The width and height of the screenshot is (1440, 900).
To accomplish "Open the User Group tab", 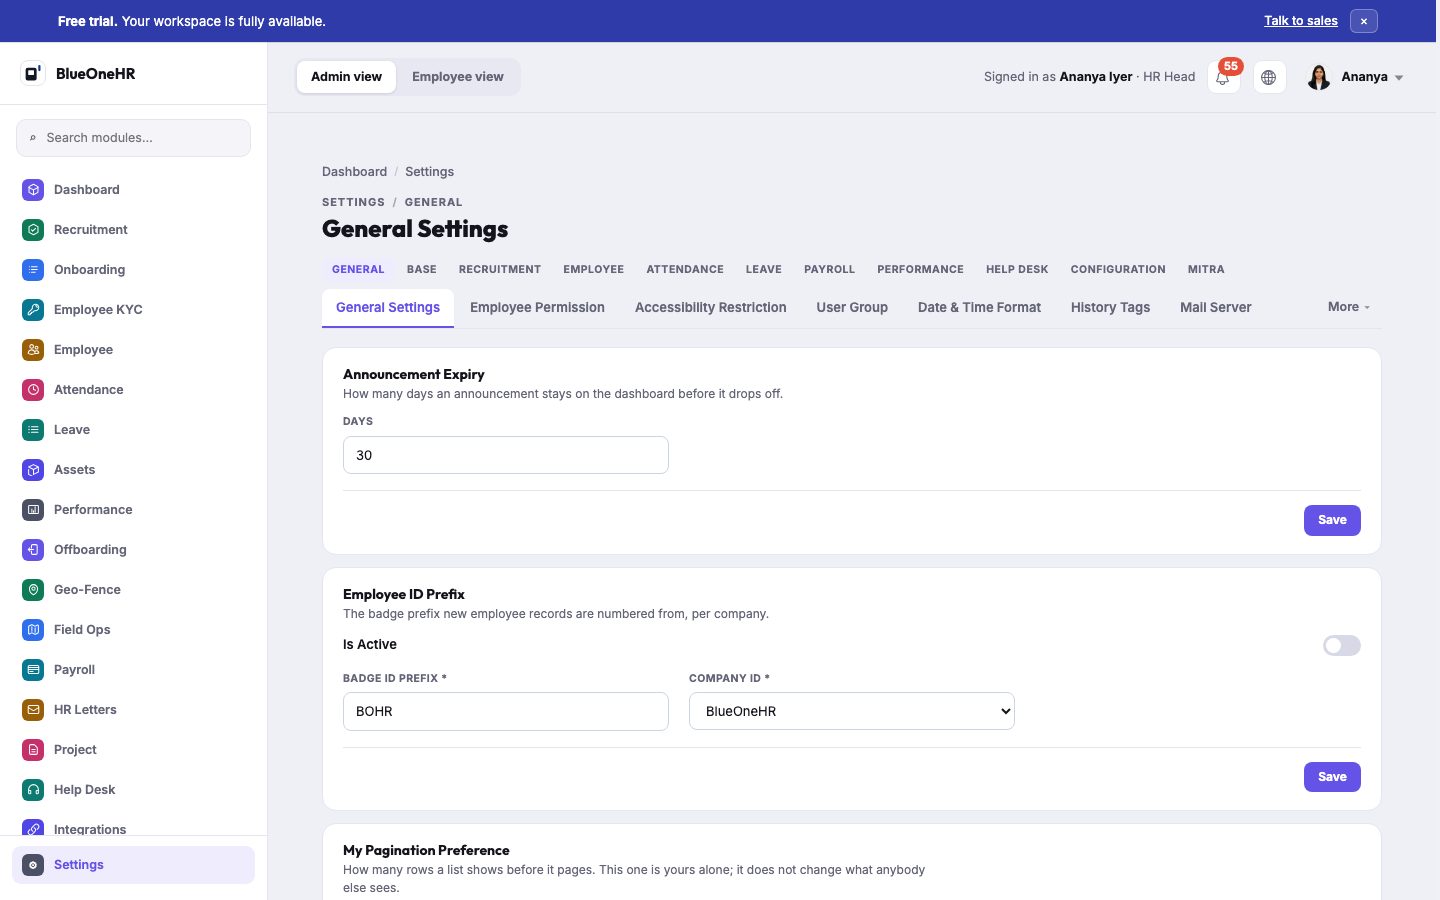I will 852,308.
